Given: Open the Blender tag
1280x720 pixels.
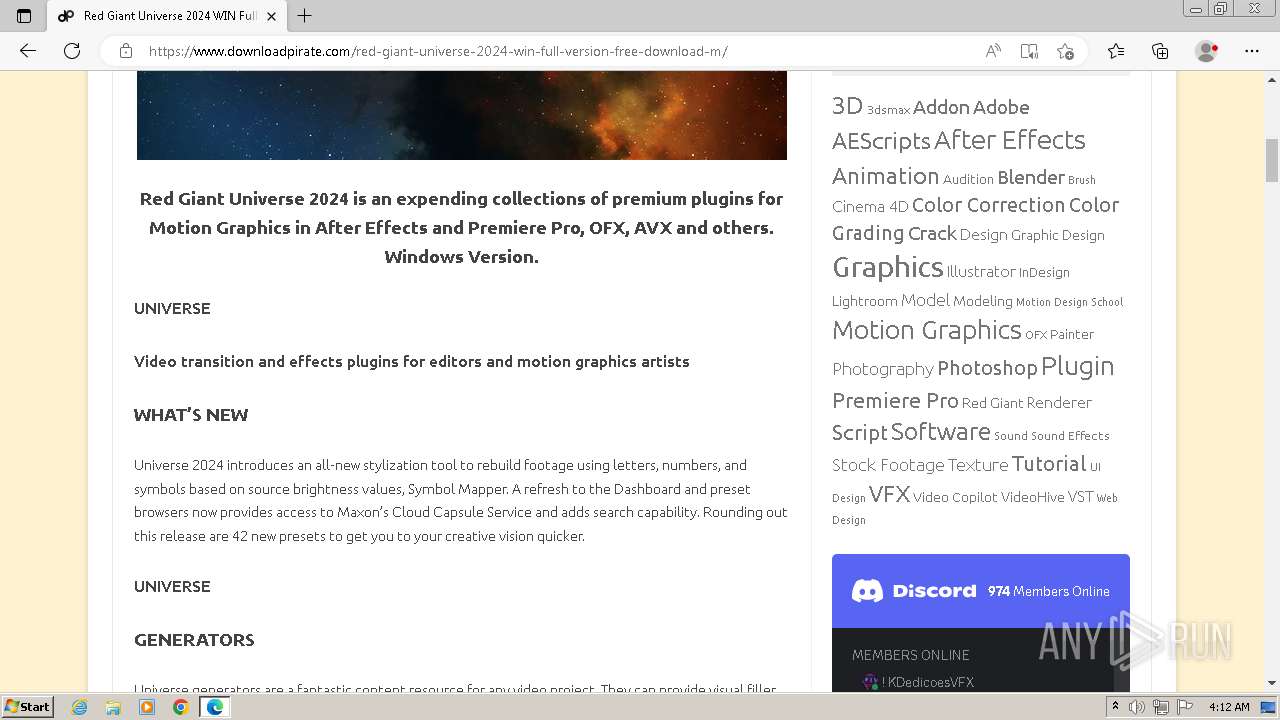Looking at the screenshot, I should 1031,177.
